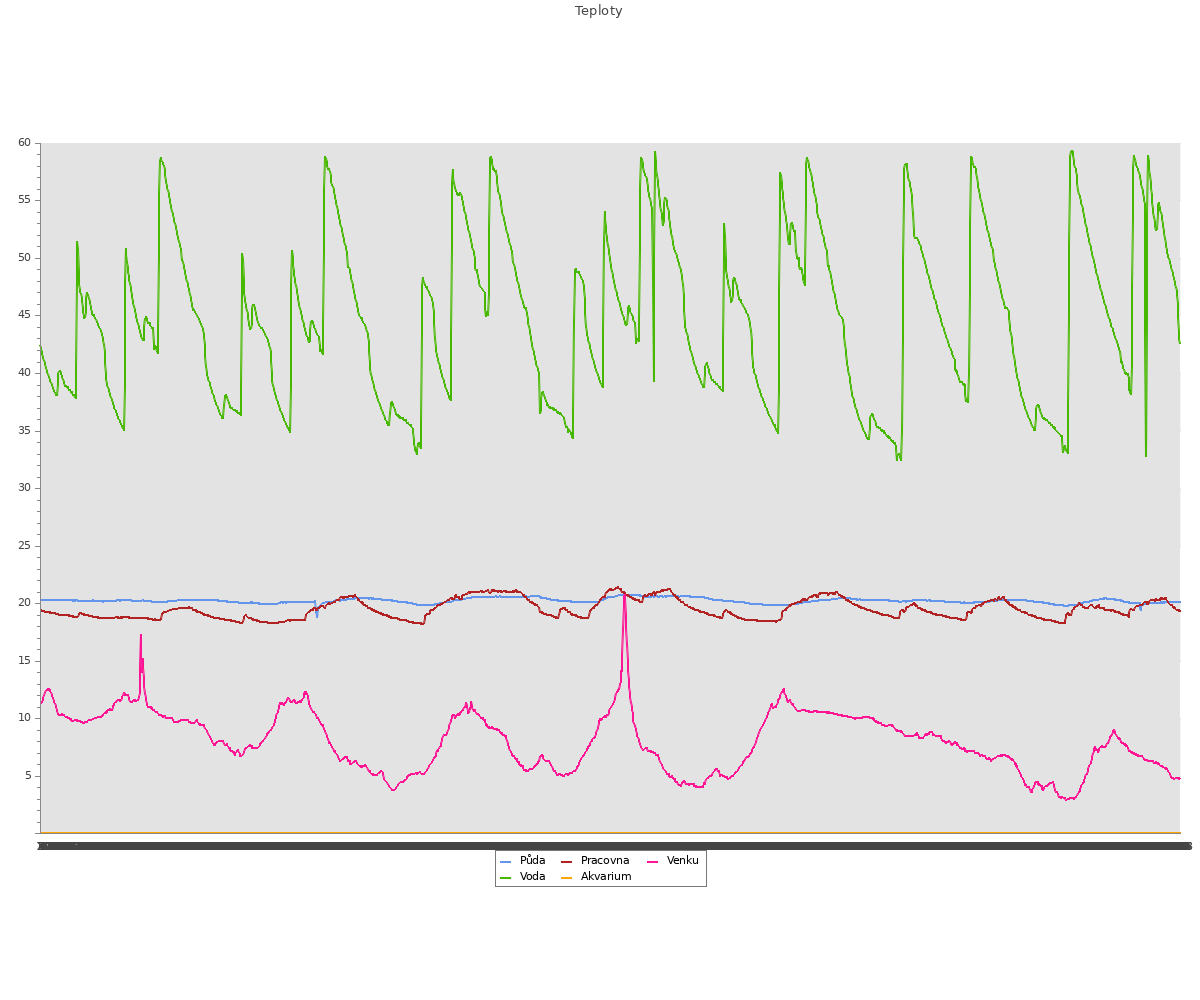The height and width of the screenshot is (1000, 1200).
Task: Toggle the Venku series in legend
Action: click(673, 860)
